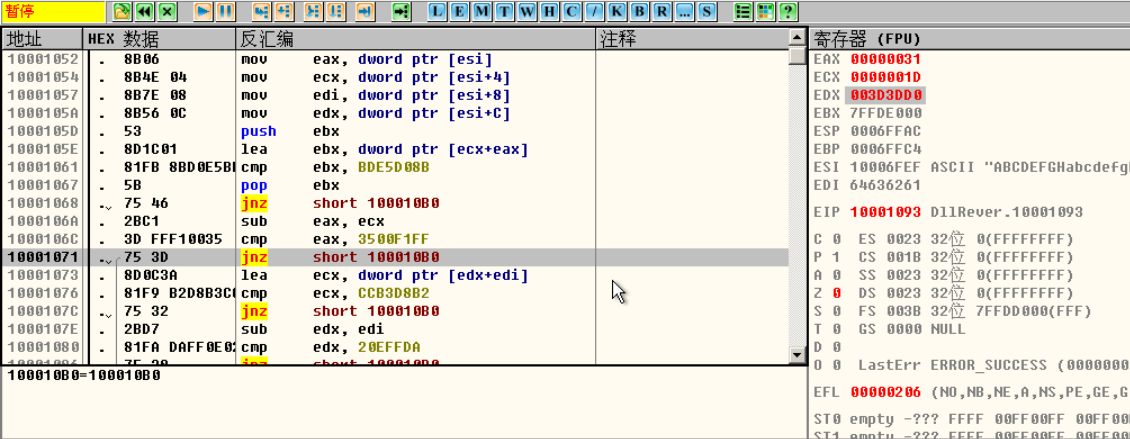The width and height of the screenshot is (1130, 439).
Task: Open Patches window with slash button
Action: (x=595, y=11)
